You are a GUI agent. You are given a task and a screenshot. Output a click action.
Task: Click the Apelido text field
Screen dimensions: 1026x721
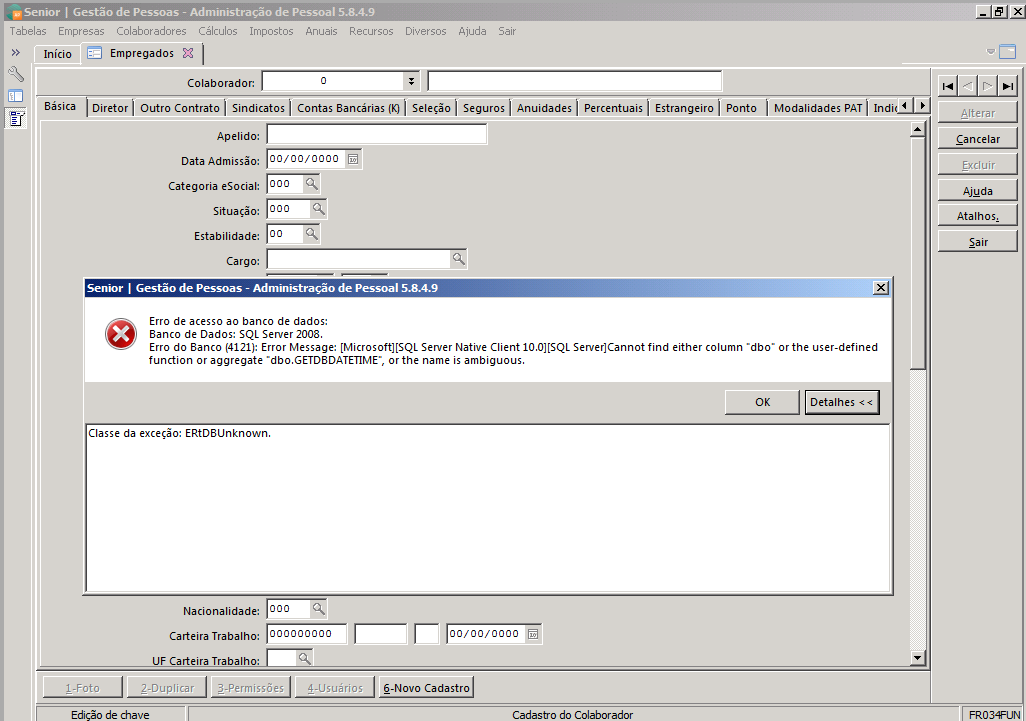pyautogui.click(x=376, y=135)
